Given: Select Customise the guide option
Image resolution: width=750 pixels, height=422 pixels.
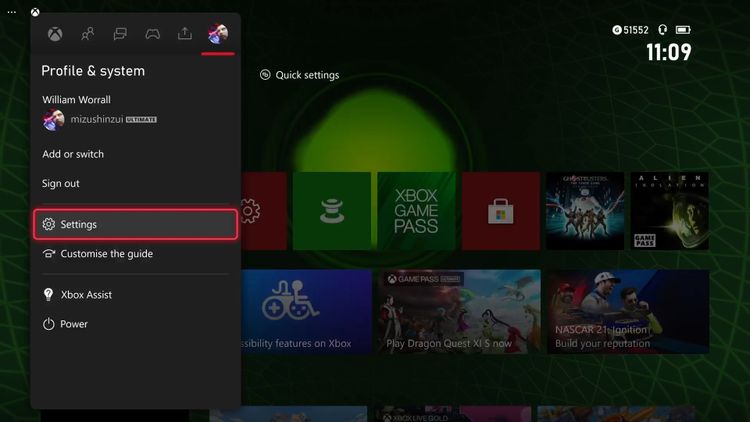Looking at the screenshot, I should (106, 254).
